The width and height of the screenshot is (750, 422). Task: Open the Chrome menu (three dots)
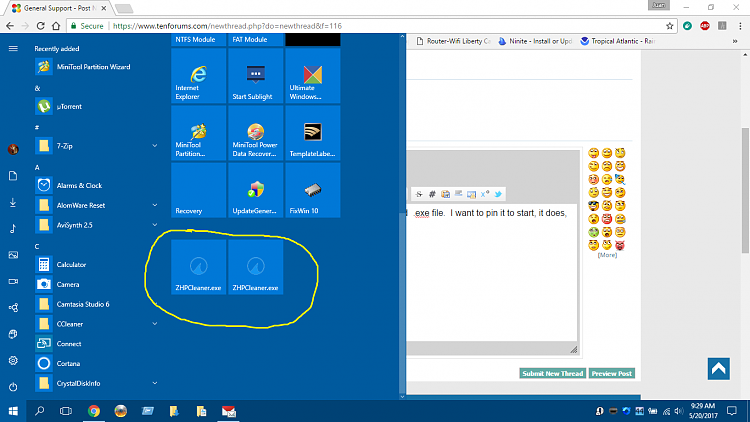[x=740, y=26]
